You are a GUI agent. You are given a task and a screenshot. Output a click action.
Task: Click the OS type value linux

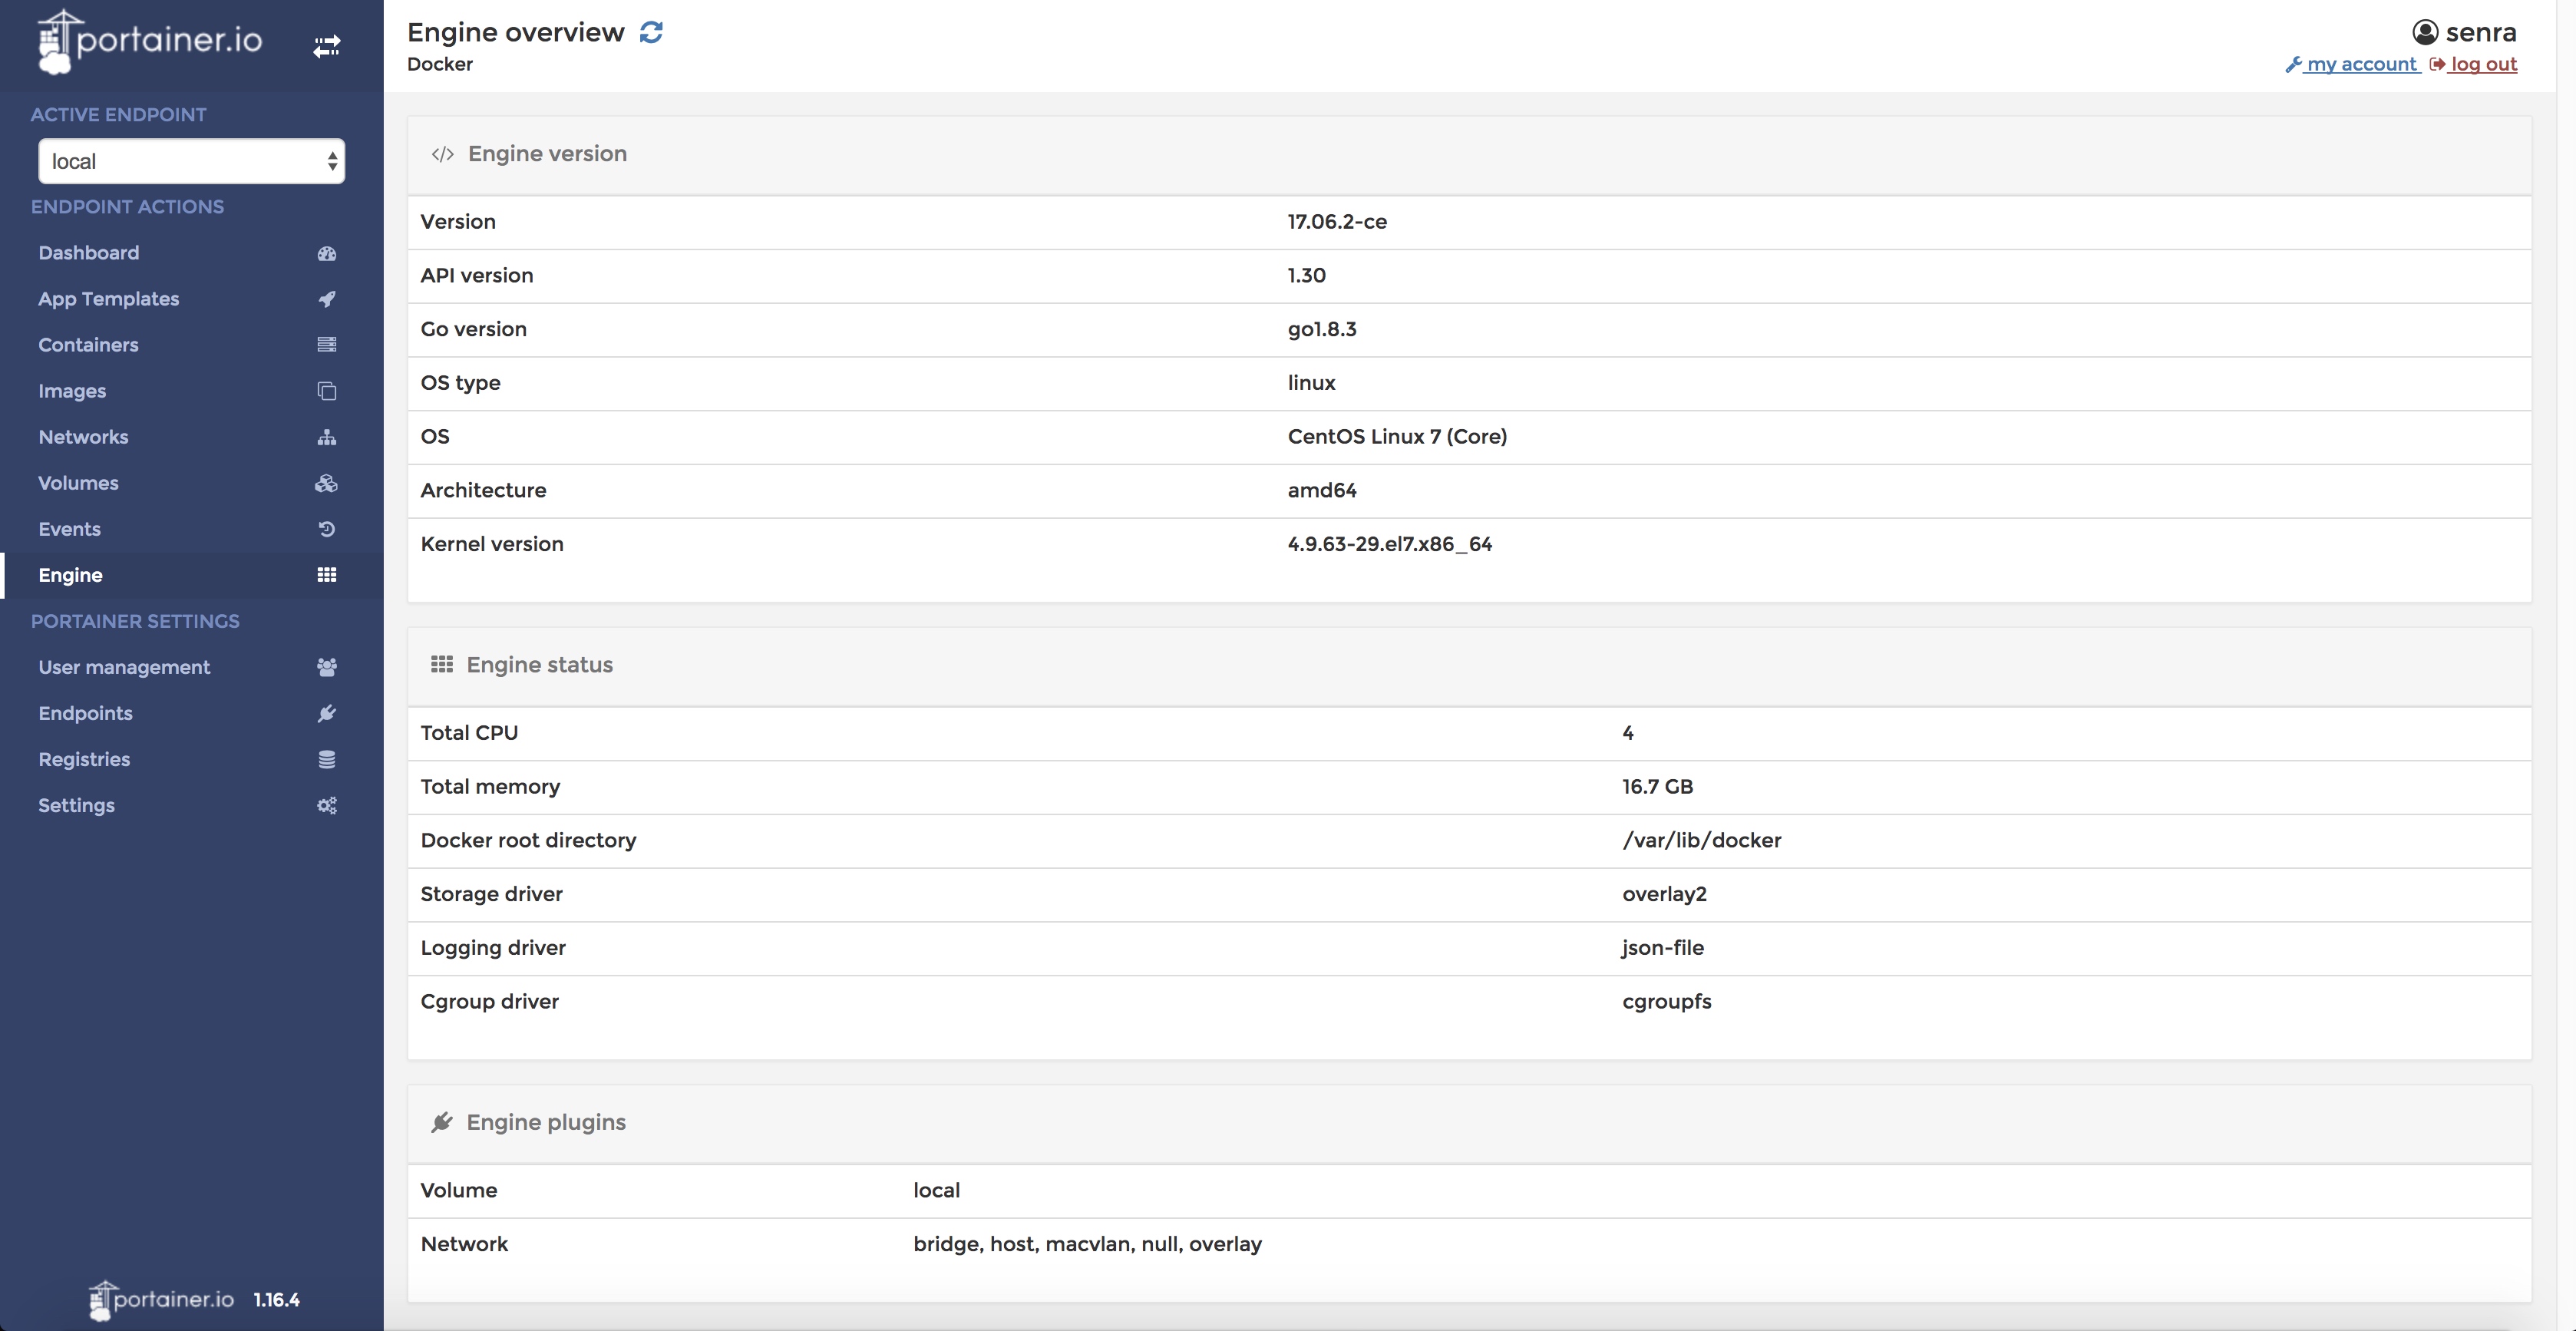(x=1311, y=383)
